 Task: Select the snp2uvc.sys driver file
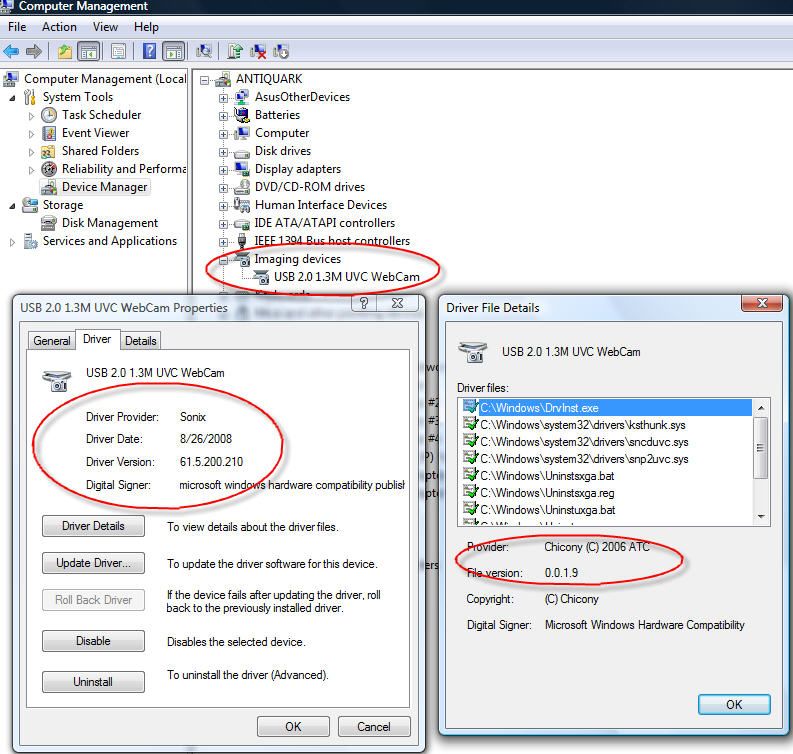click(x=584, y=459)
